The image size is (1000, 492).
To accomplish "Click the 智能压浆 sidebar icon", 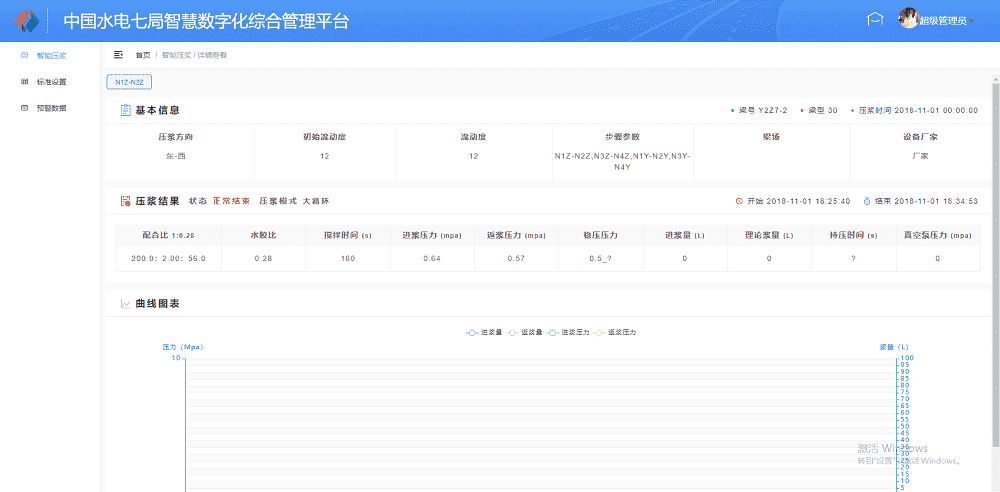I will 25,56.
